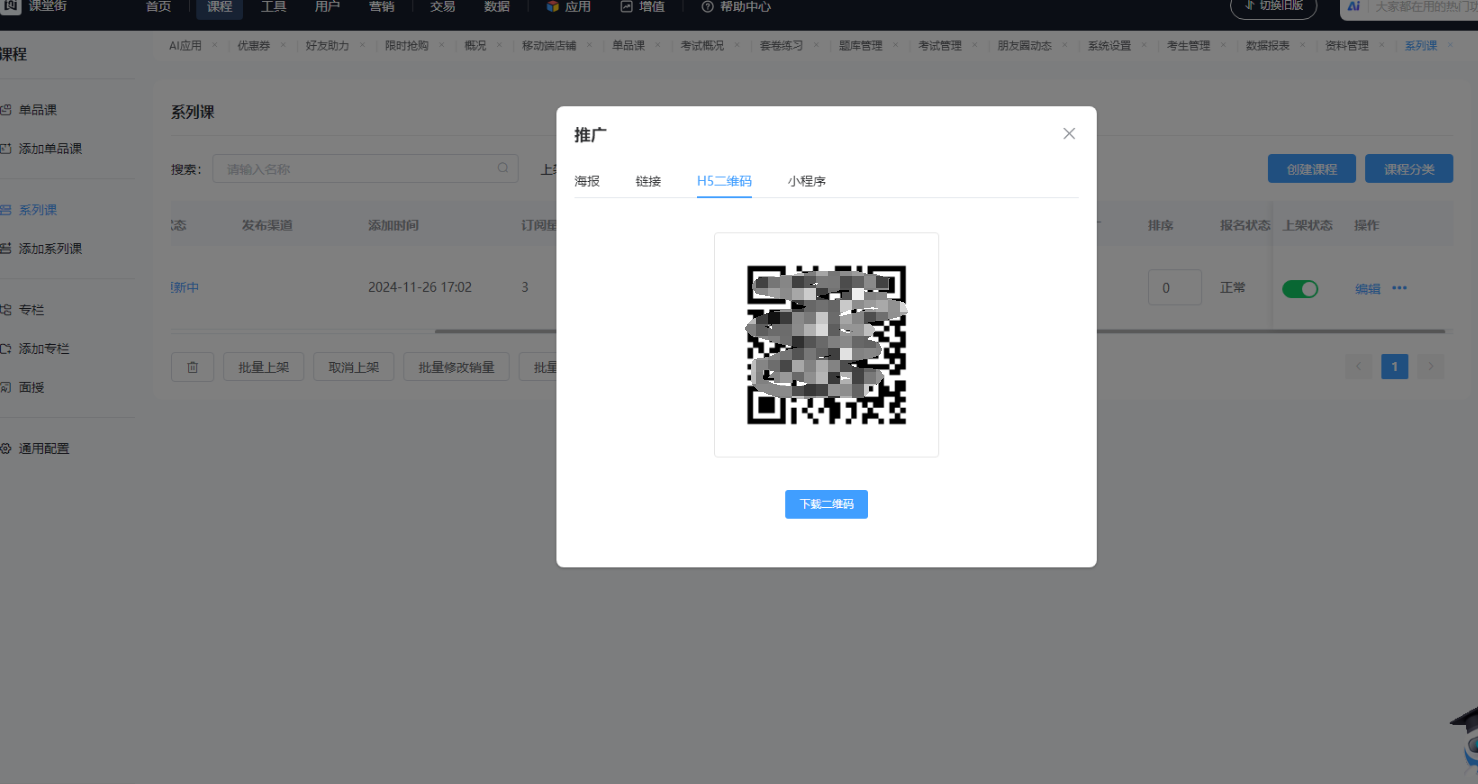Open 数据 in the top navigation
Viewport: 1478px width, 784px height.
[497, 7]
